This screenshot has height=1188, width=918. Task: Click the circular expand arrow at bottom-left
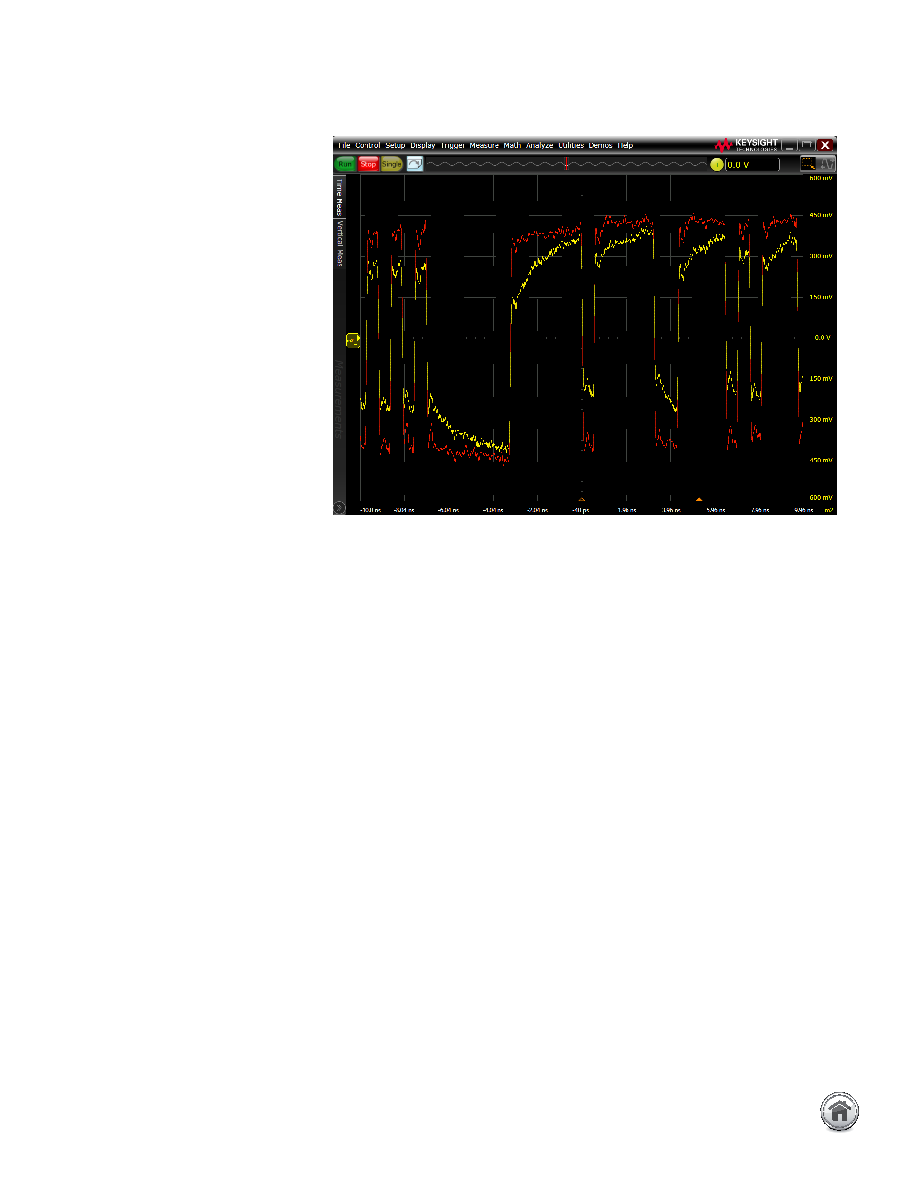(x=339, y=508)
